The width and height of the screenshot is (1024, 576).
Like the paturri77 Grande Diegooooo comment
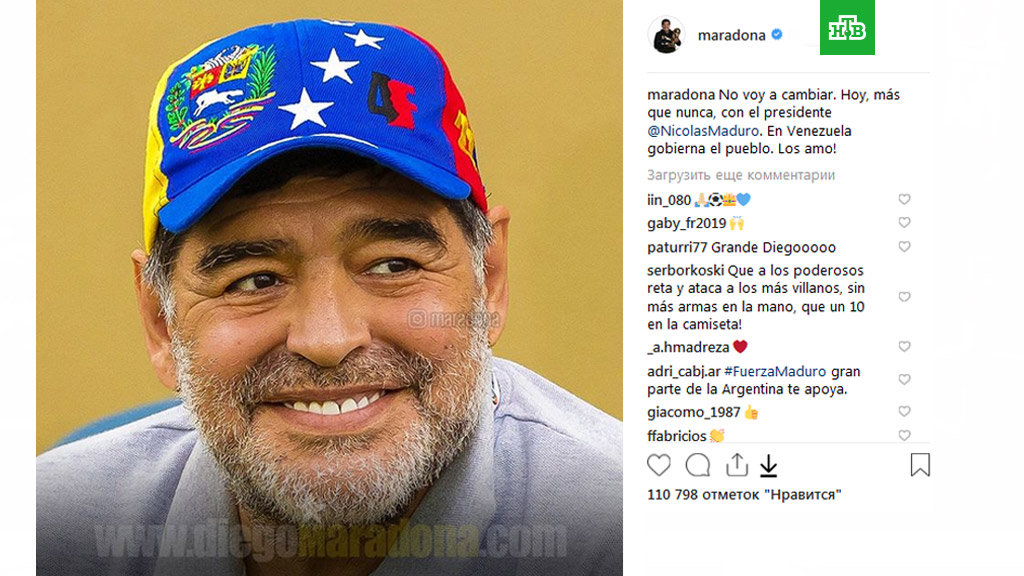click(904, 247)
